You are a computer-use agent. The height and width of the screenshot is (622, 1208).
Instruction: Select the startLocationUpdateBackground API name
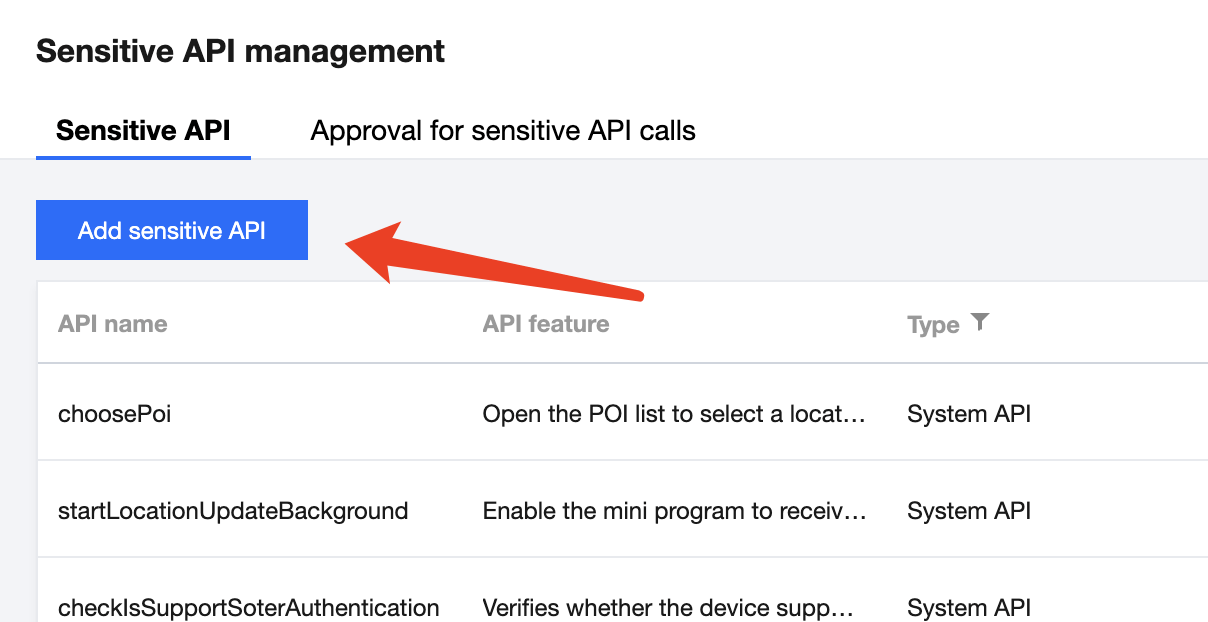(x=233, y=511)
